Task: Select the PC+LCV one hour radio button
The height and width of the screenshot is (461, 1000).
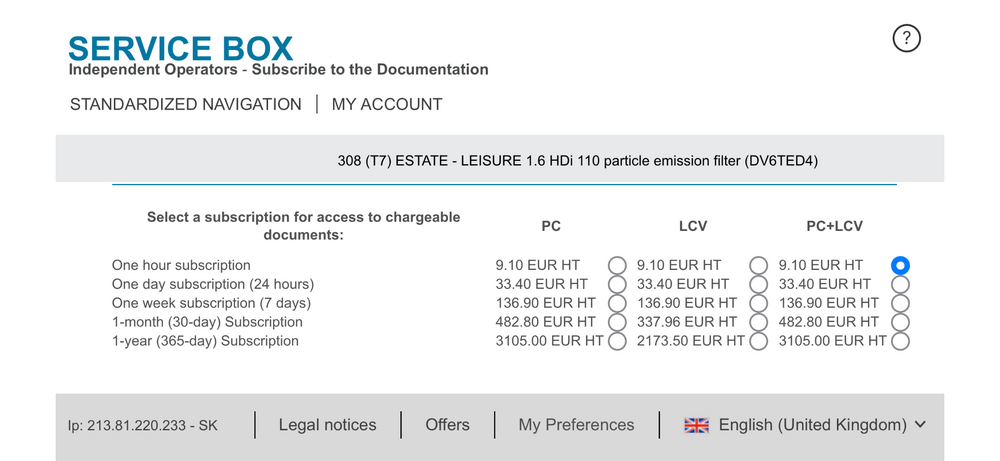Action: tap(900, 265)
